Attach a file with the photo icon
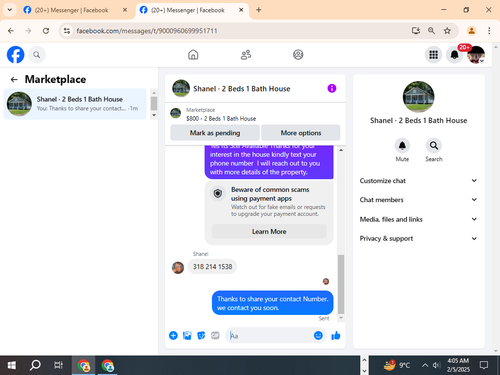500x375 pixels. 187,335
